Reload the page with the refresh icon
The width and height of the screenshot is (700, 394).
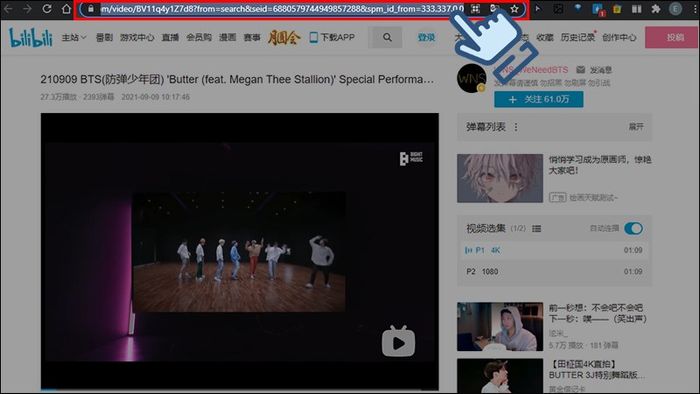point(47,8)
